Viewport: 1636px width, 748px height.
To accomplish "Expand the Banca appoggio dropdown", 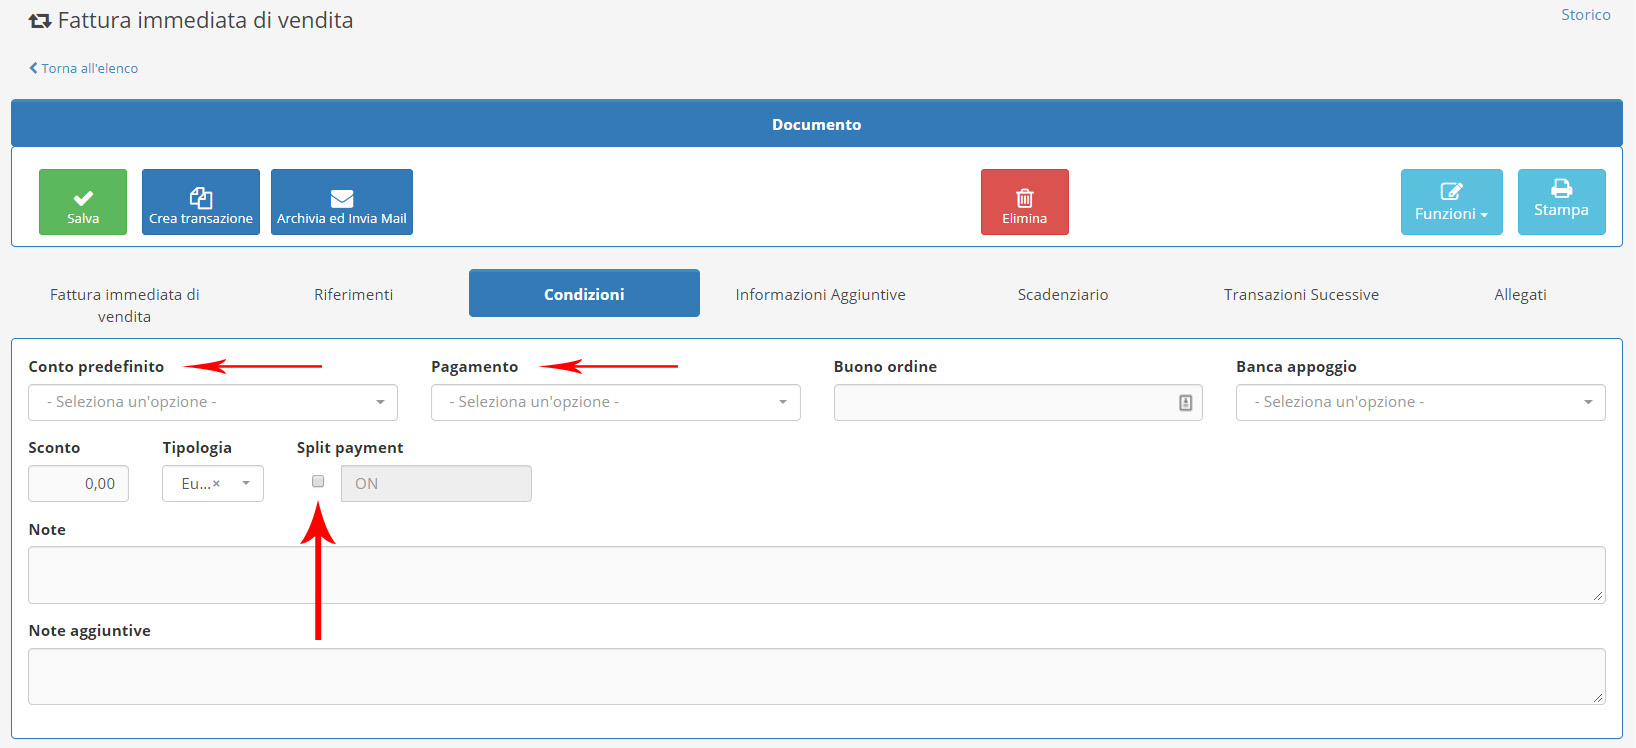I will [1420, 403].
